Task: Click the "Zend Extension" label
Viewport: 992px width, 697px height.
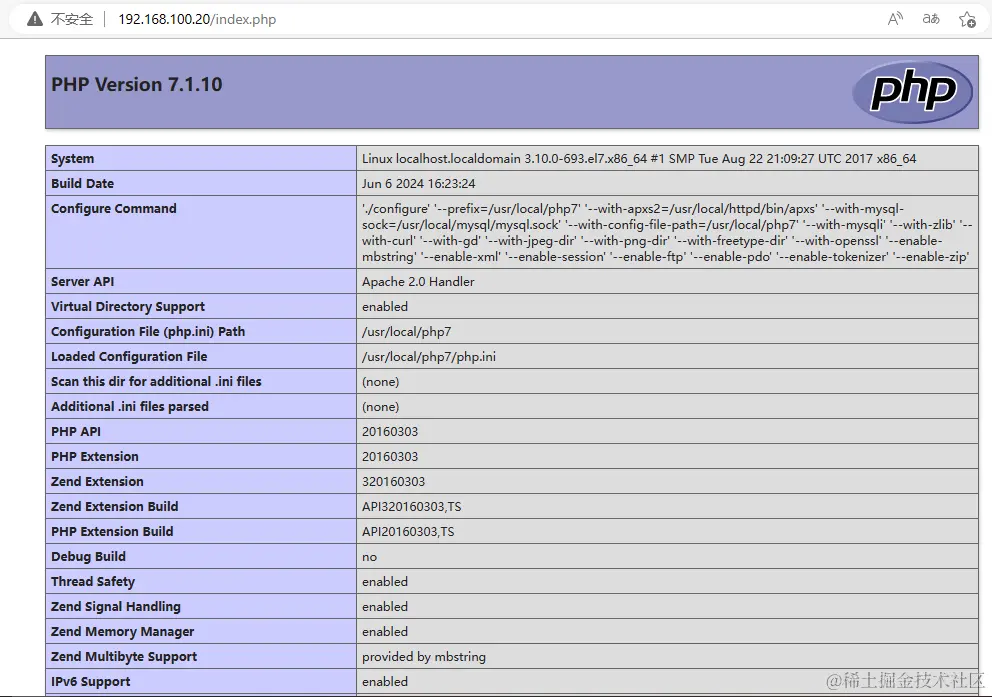Action: 97,481
